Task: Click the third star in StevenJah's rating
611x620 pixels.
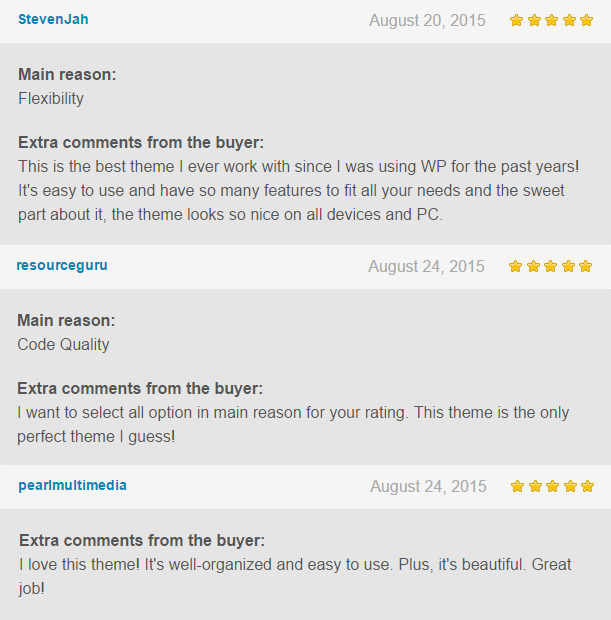Action: pyautogui.click(x=551, y=20)
